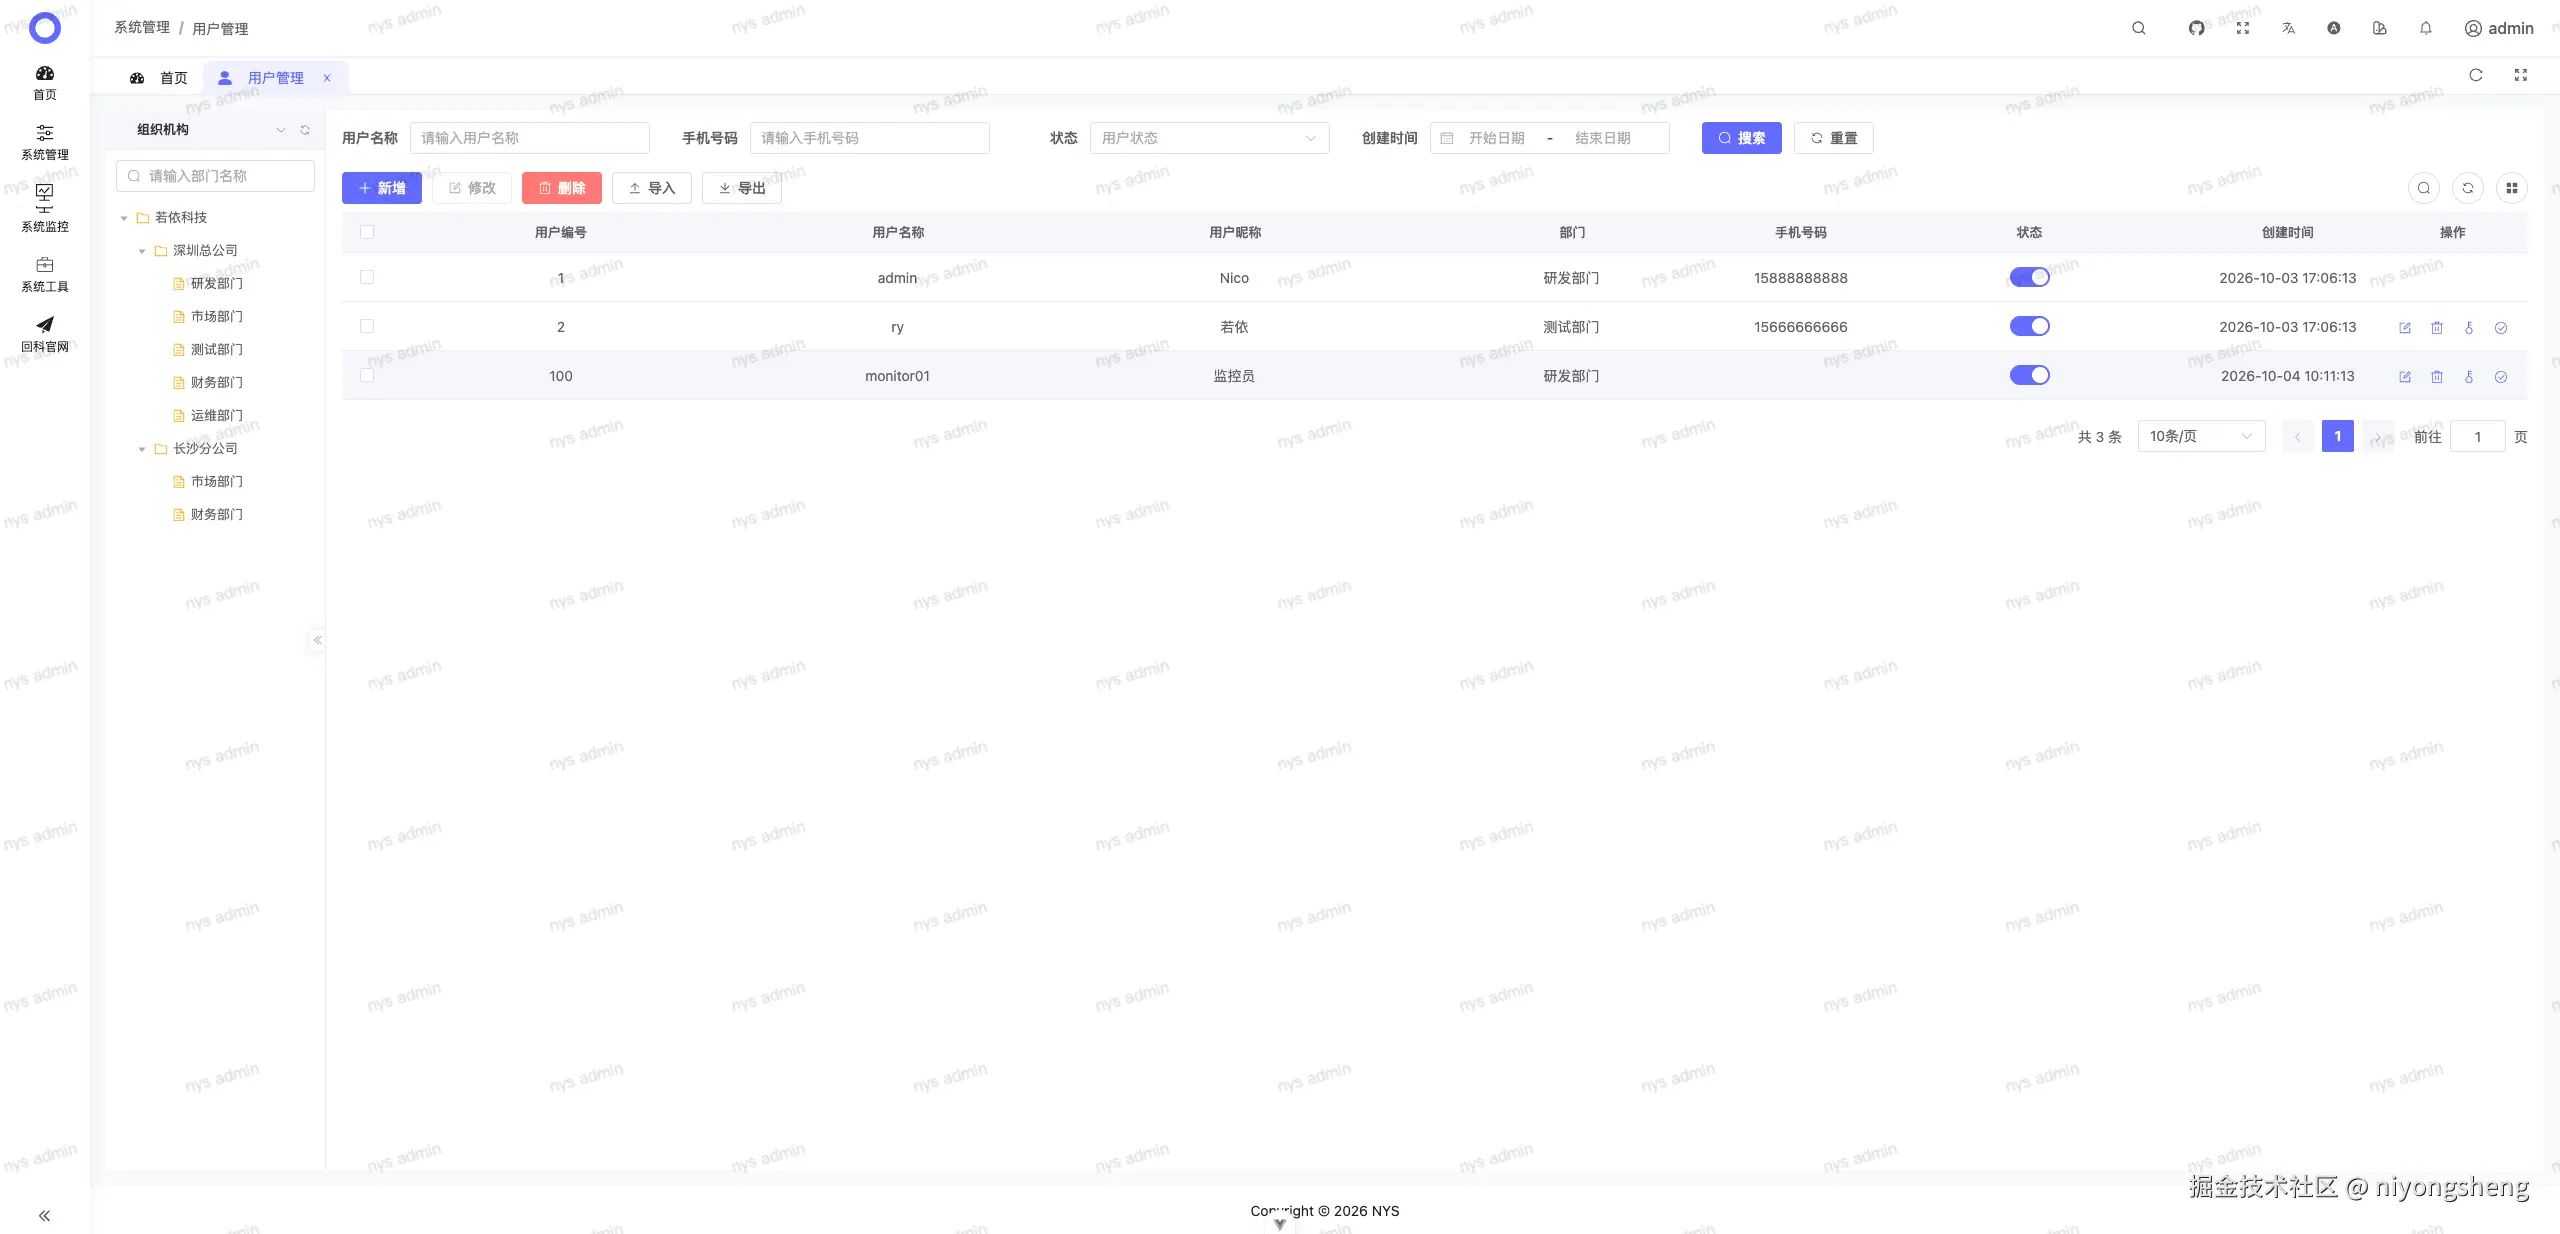Open 回科官网 paper plane icon
This screenshot has height=1234, width=2560.
coord(45,325)
